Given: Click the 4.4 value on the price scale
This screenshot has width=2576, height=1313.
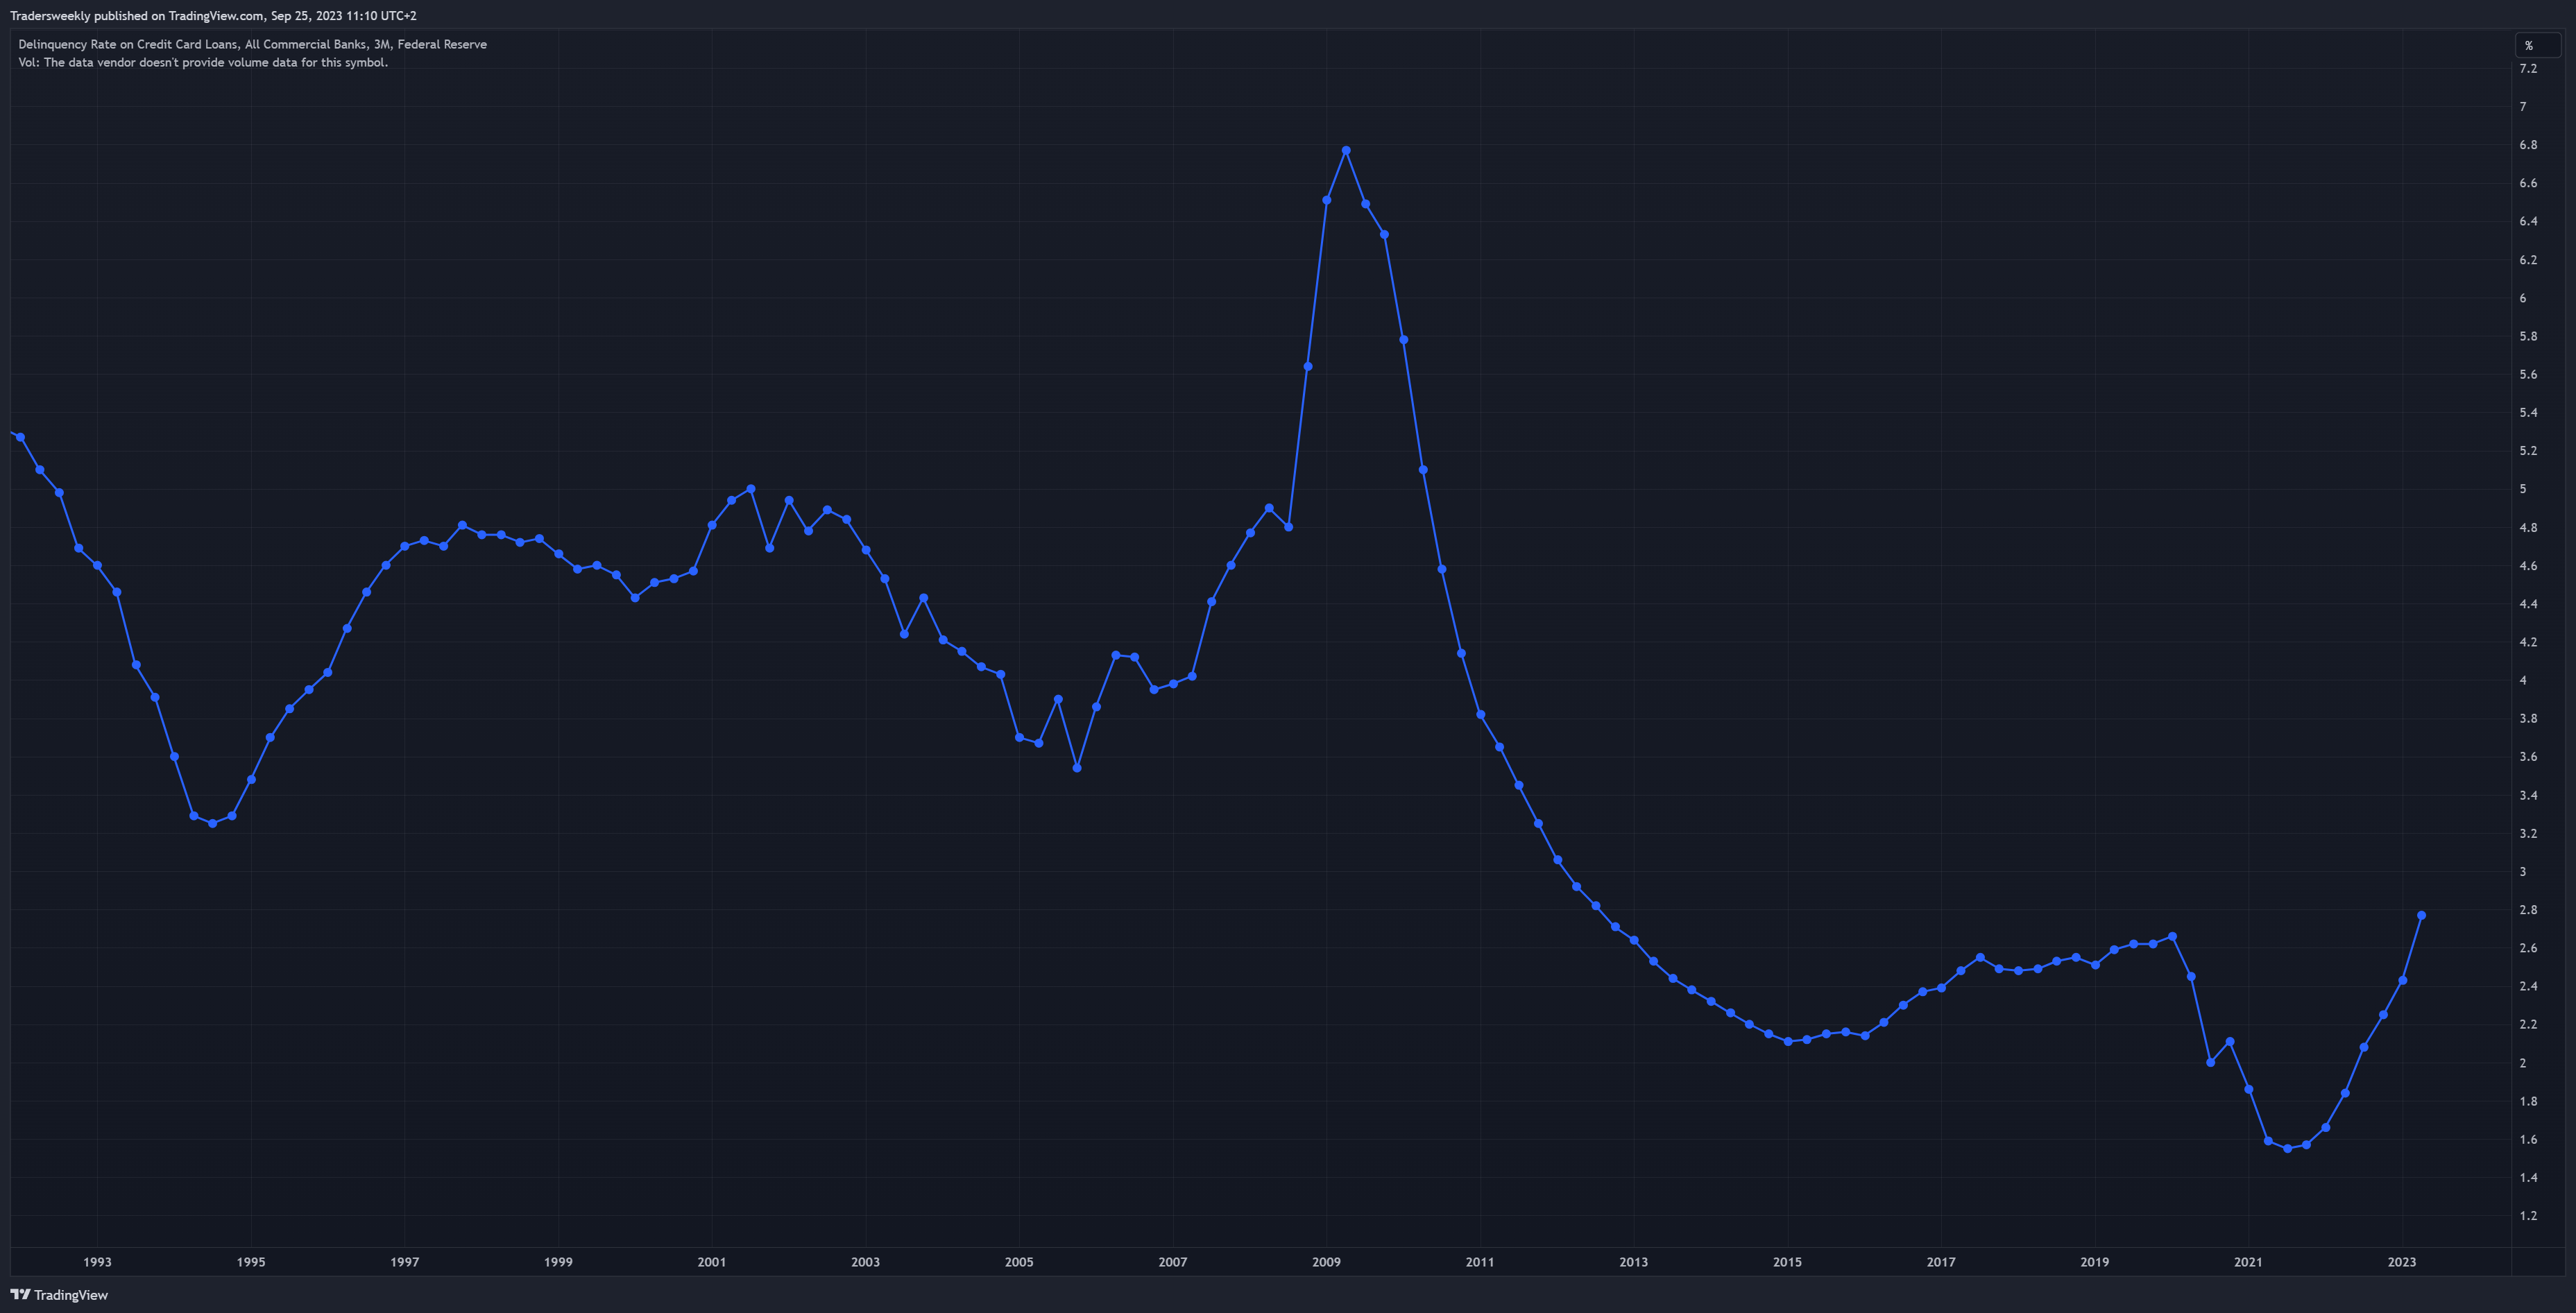Looking at the screenshot, I should [x=2528, y=604].
